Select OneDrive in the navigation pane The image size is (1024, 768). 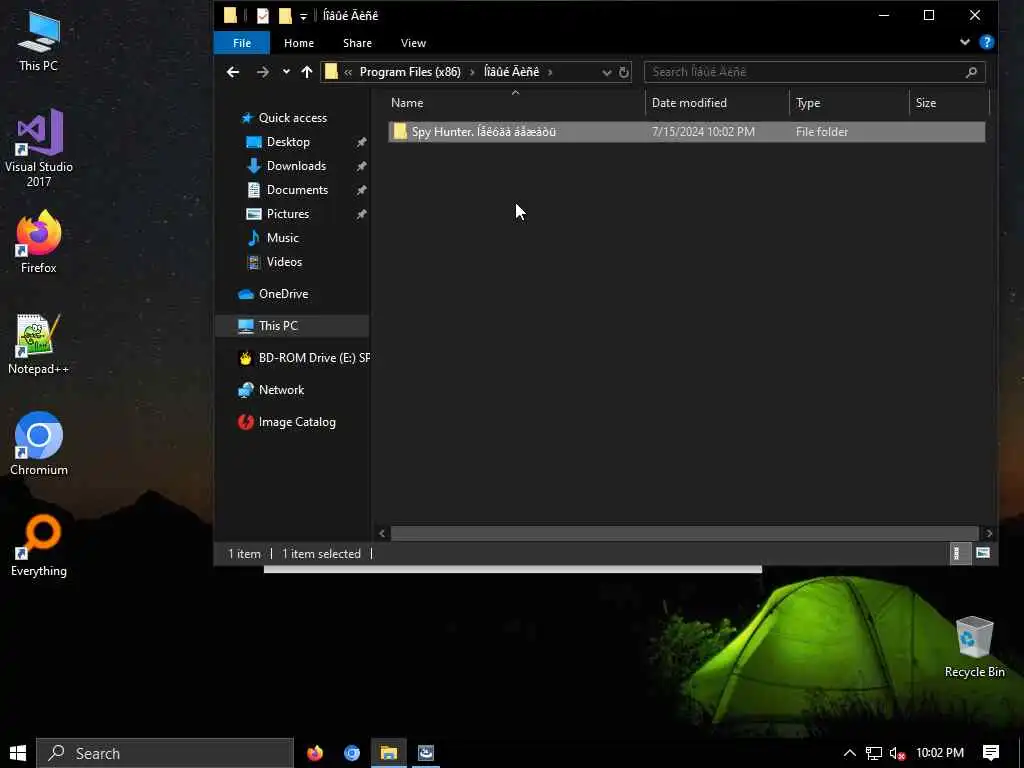[283, 294]
